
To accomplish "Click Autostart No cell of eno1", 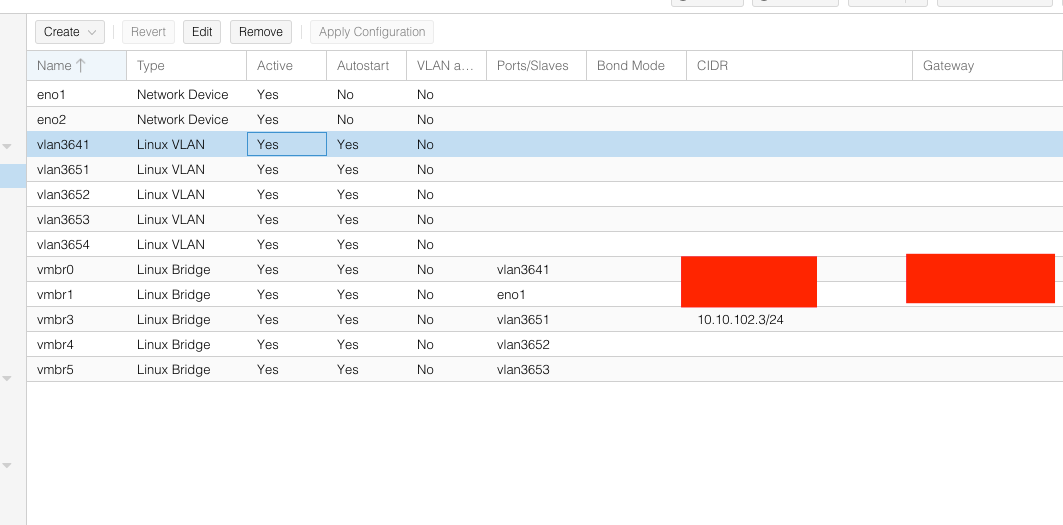I will click(345, 94).
